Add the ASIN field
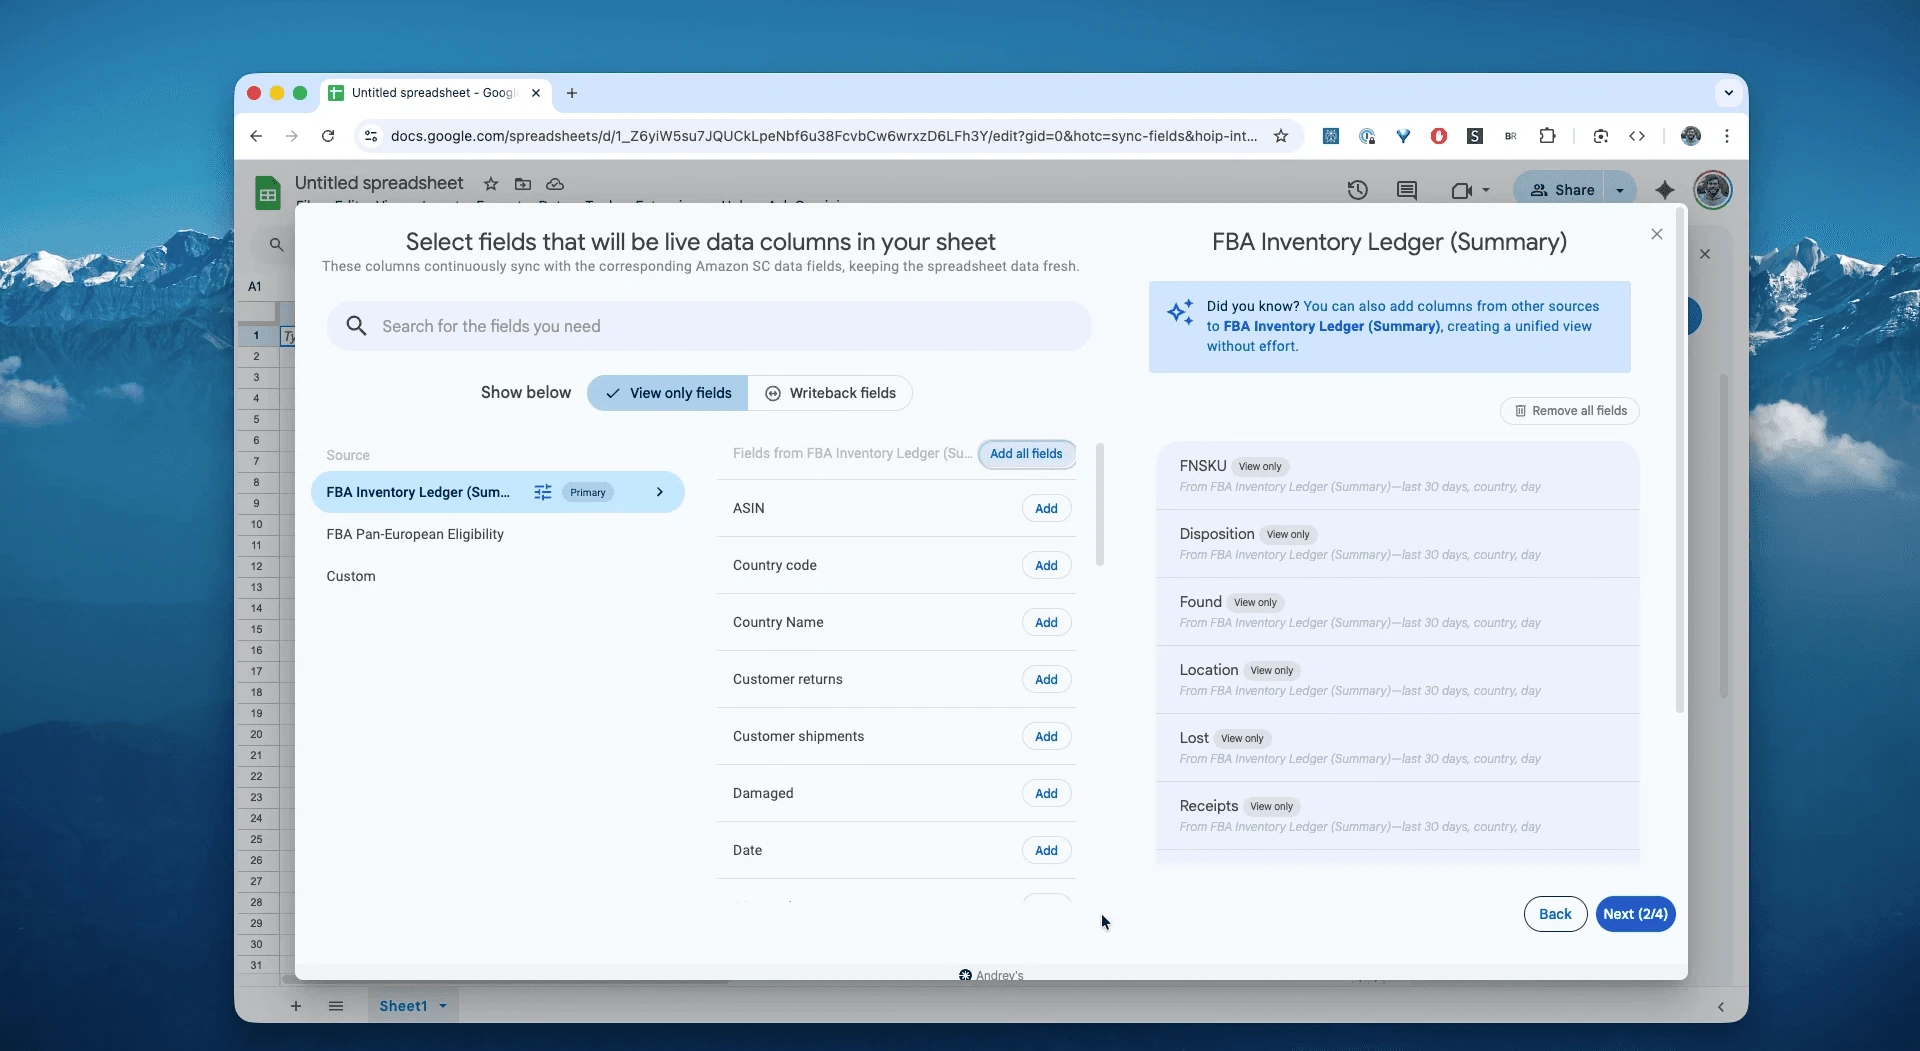1920x1051 pixels. point(1046,508)
